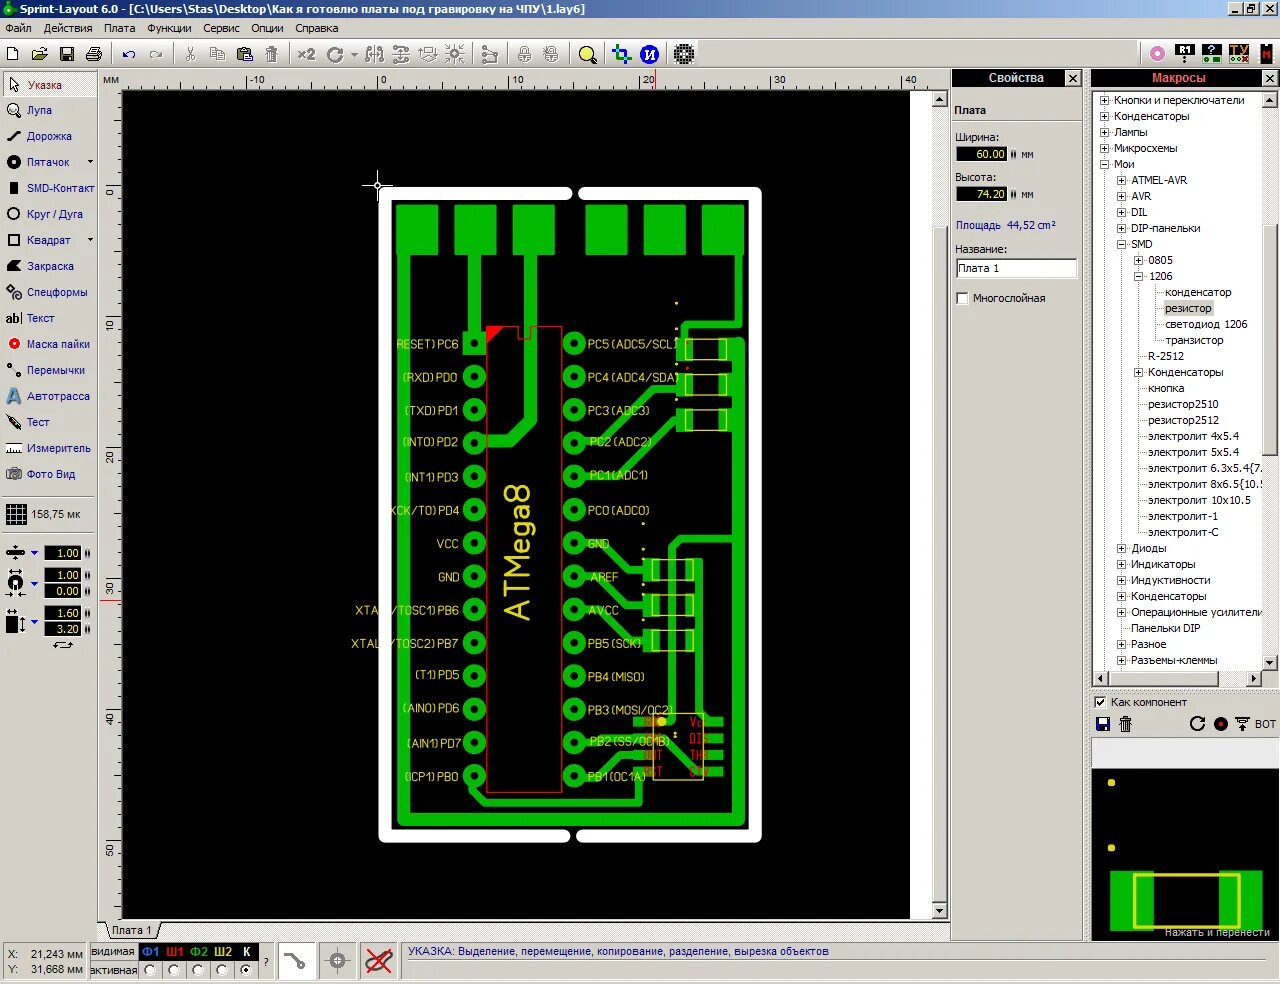Select the Закраска fill tool
This screenshot has height=984, width=1280.
click(x=49, y=266)
